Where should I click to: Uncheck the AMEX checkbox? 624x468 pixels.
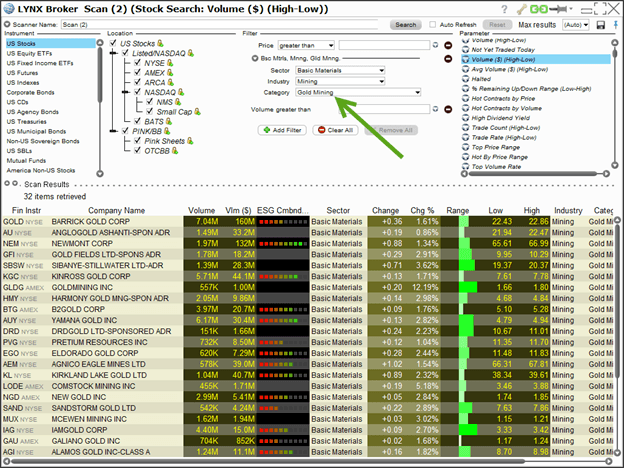coord(137,72)
